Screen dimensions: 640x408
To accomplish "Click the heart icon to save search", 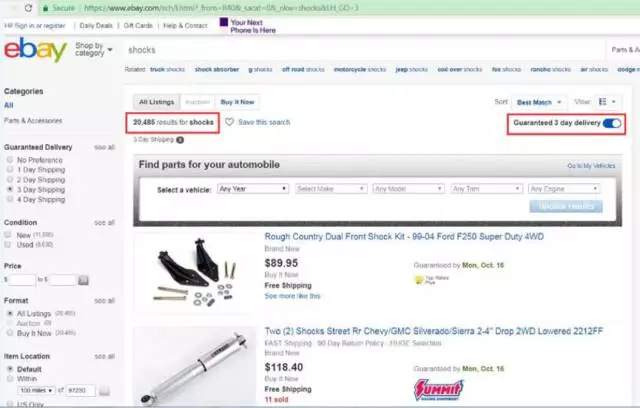I will [x=229, y=122].
